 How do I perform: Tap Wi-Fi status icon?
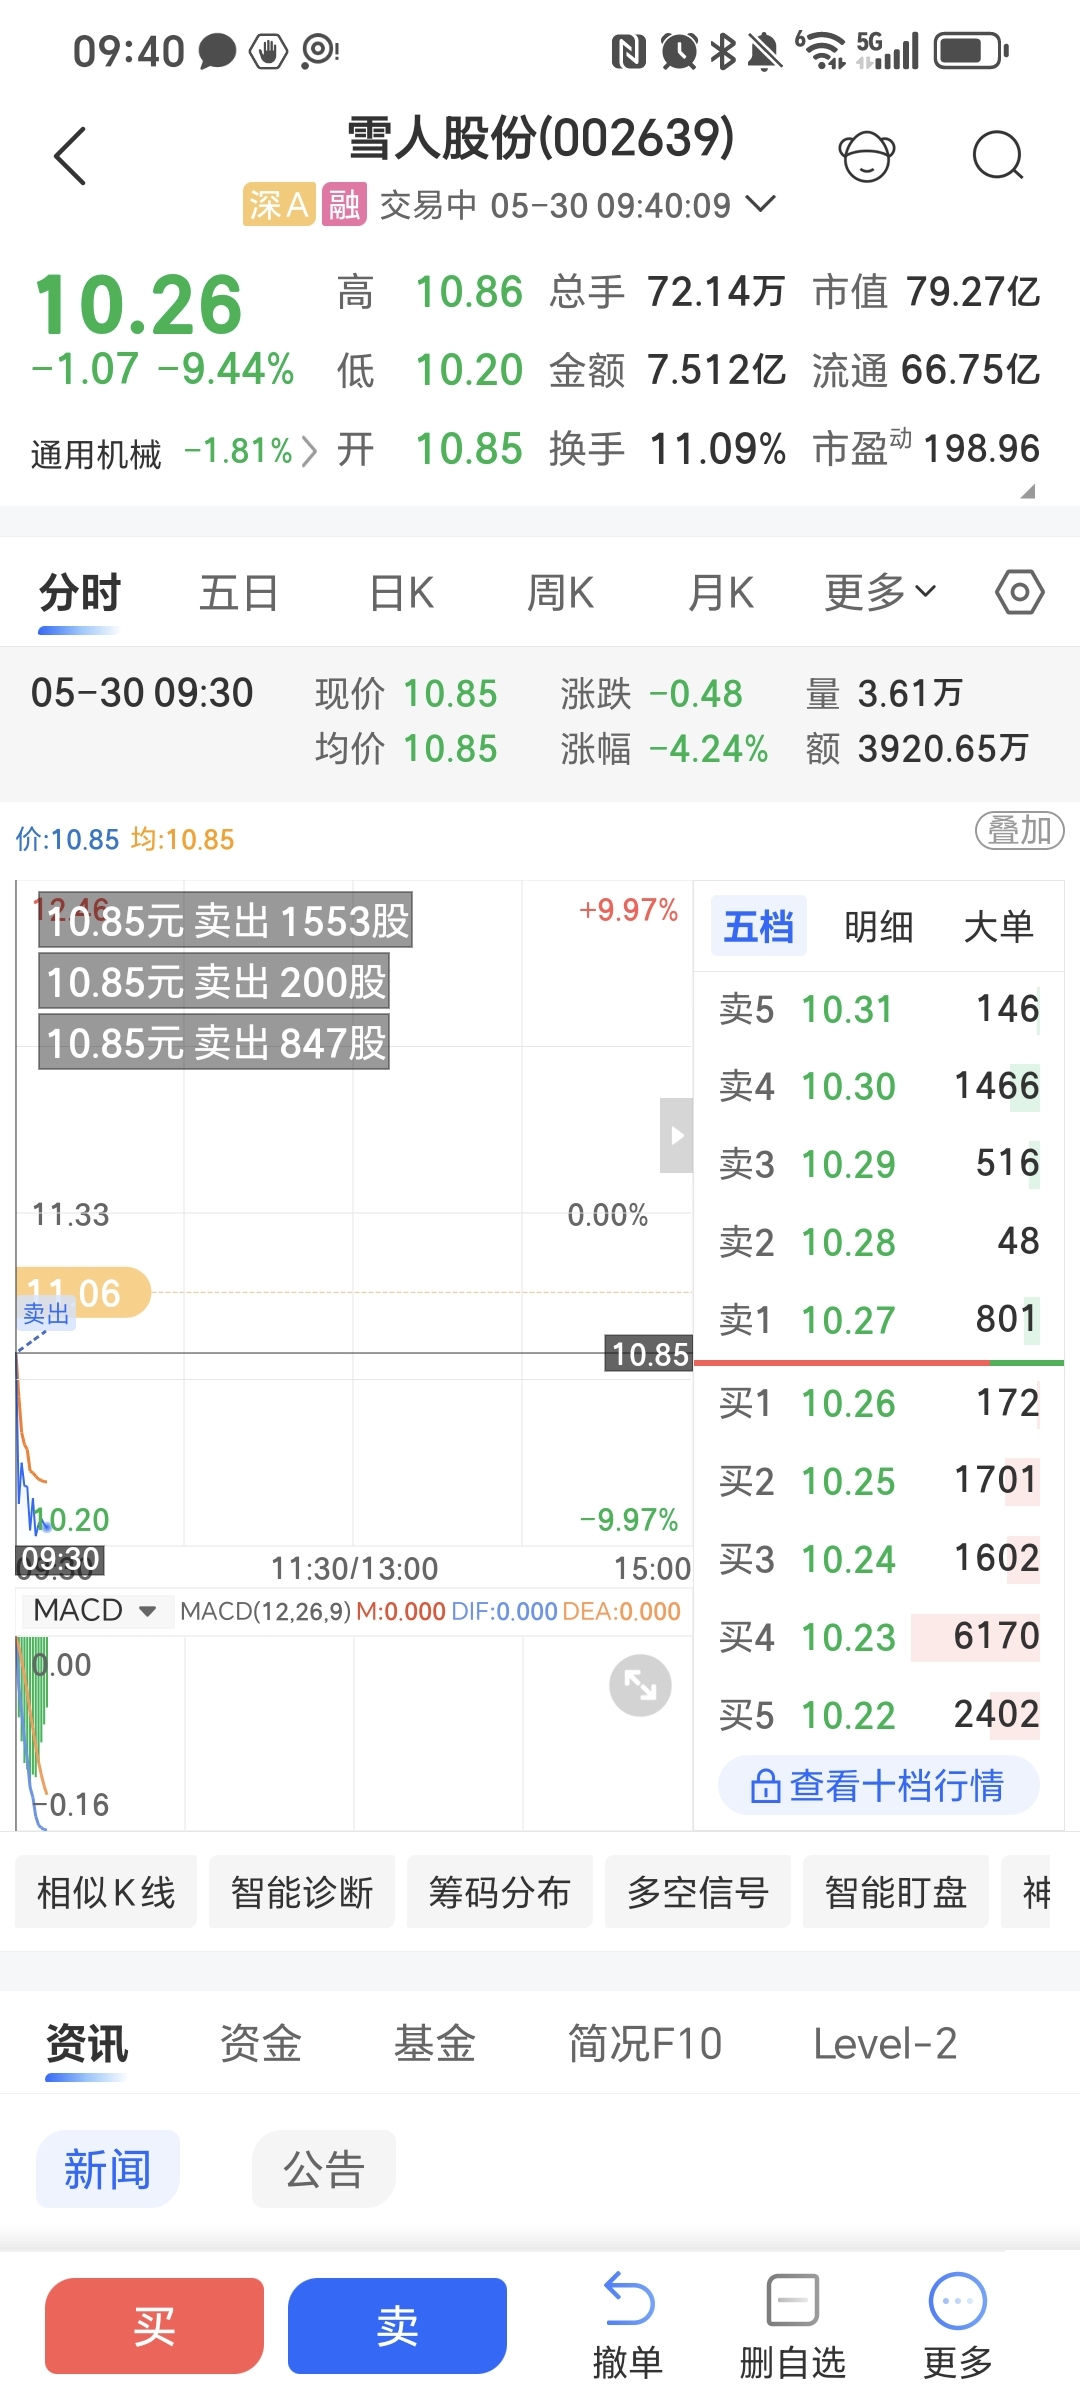[x=822, y=50]
